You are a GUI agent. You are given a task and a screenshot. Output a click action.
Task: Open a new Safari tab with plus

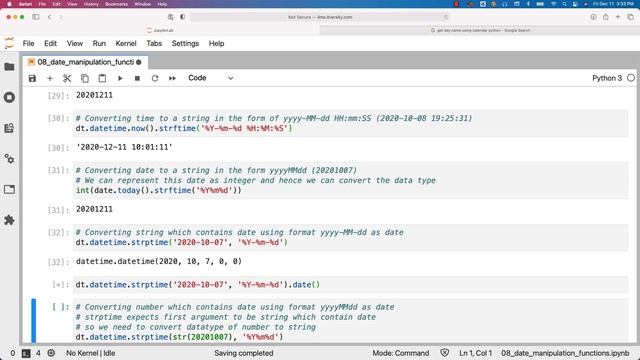(x=618, y=17)
